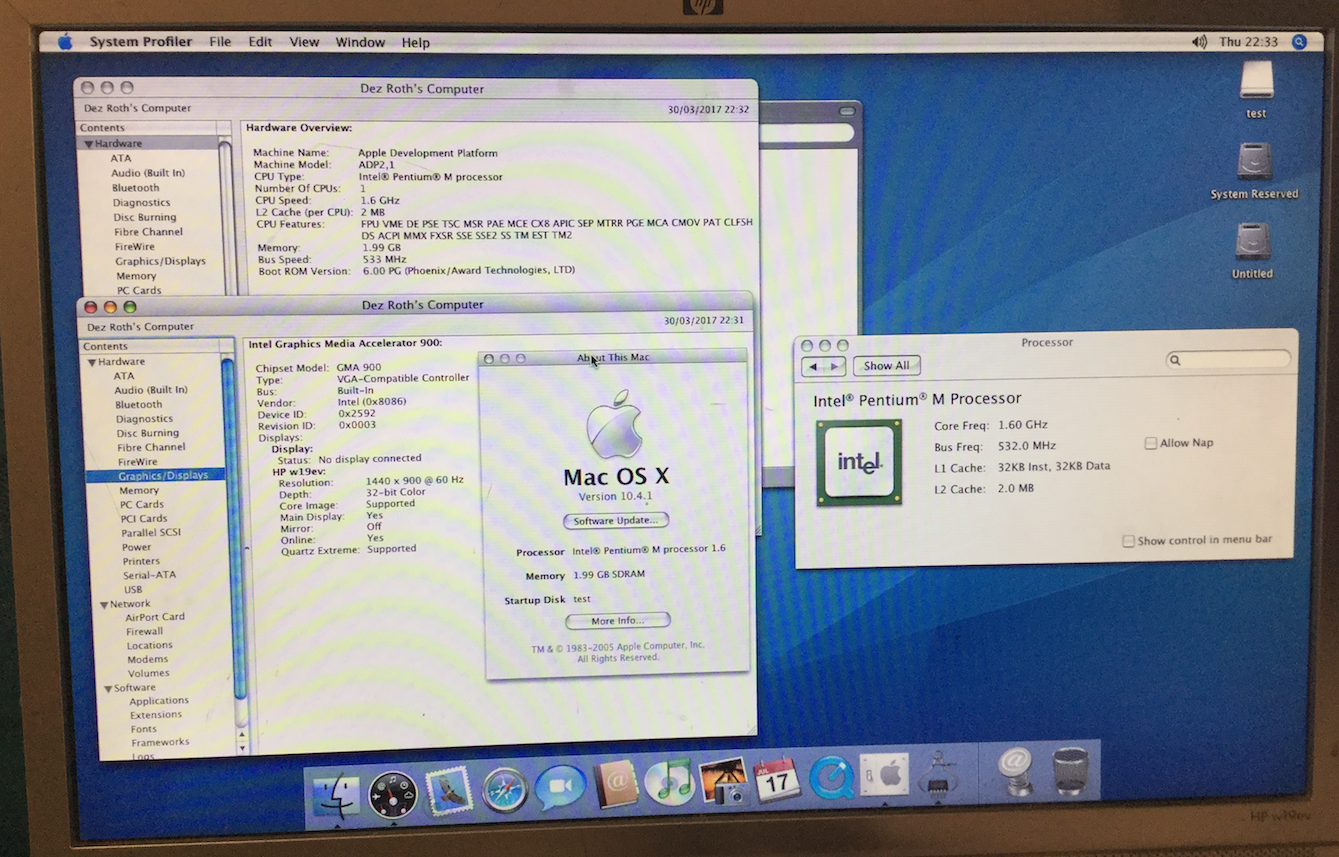Click the sidebar scroll down arrow
This screenshot has width=1339, height=857.
[241, 747]
